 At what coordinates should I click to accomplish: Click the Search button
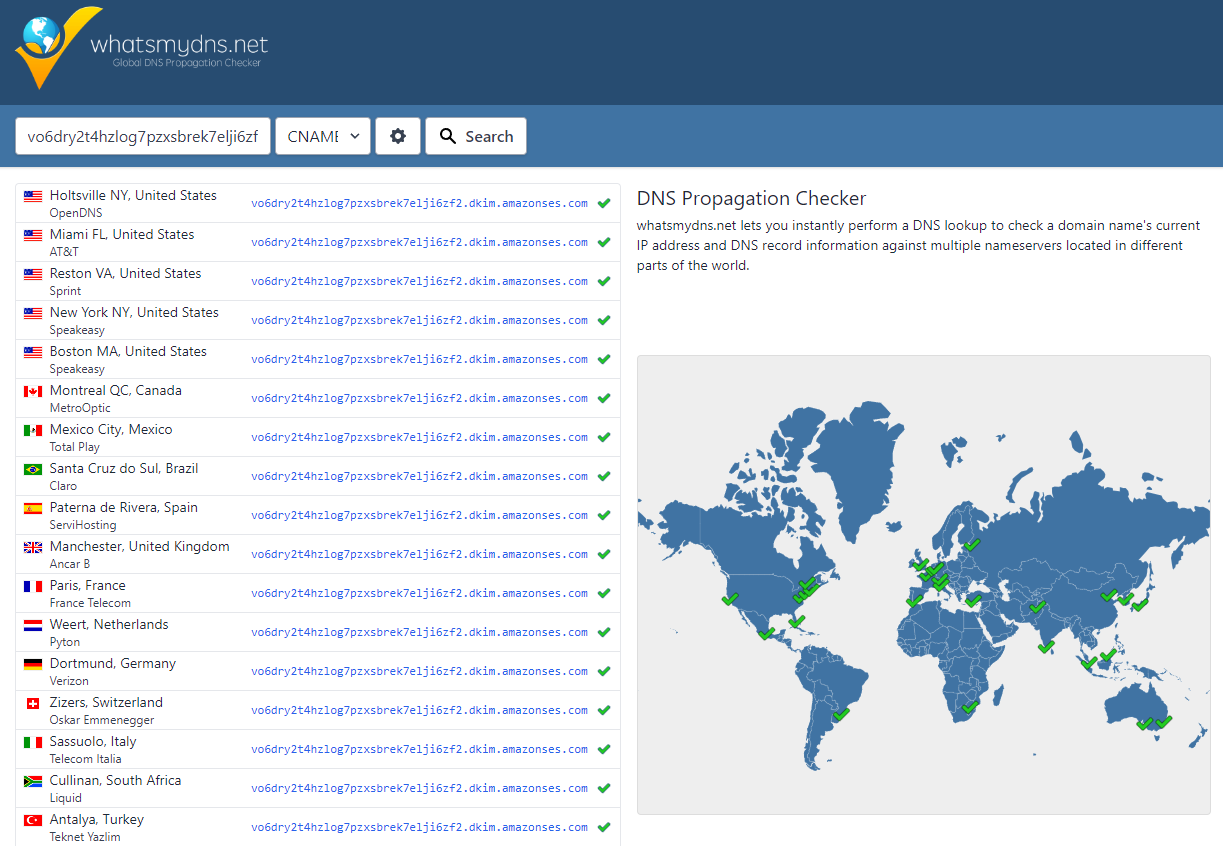coord(476,136)
